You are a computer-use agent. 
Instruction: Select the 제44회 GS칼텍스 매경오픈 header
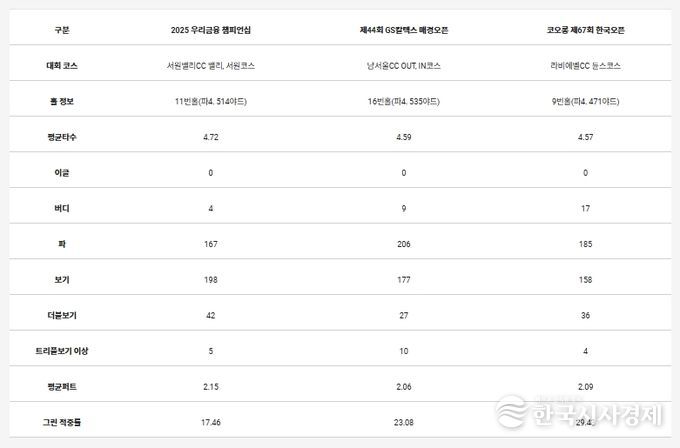[404, 30]
